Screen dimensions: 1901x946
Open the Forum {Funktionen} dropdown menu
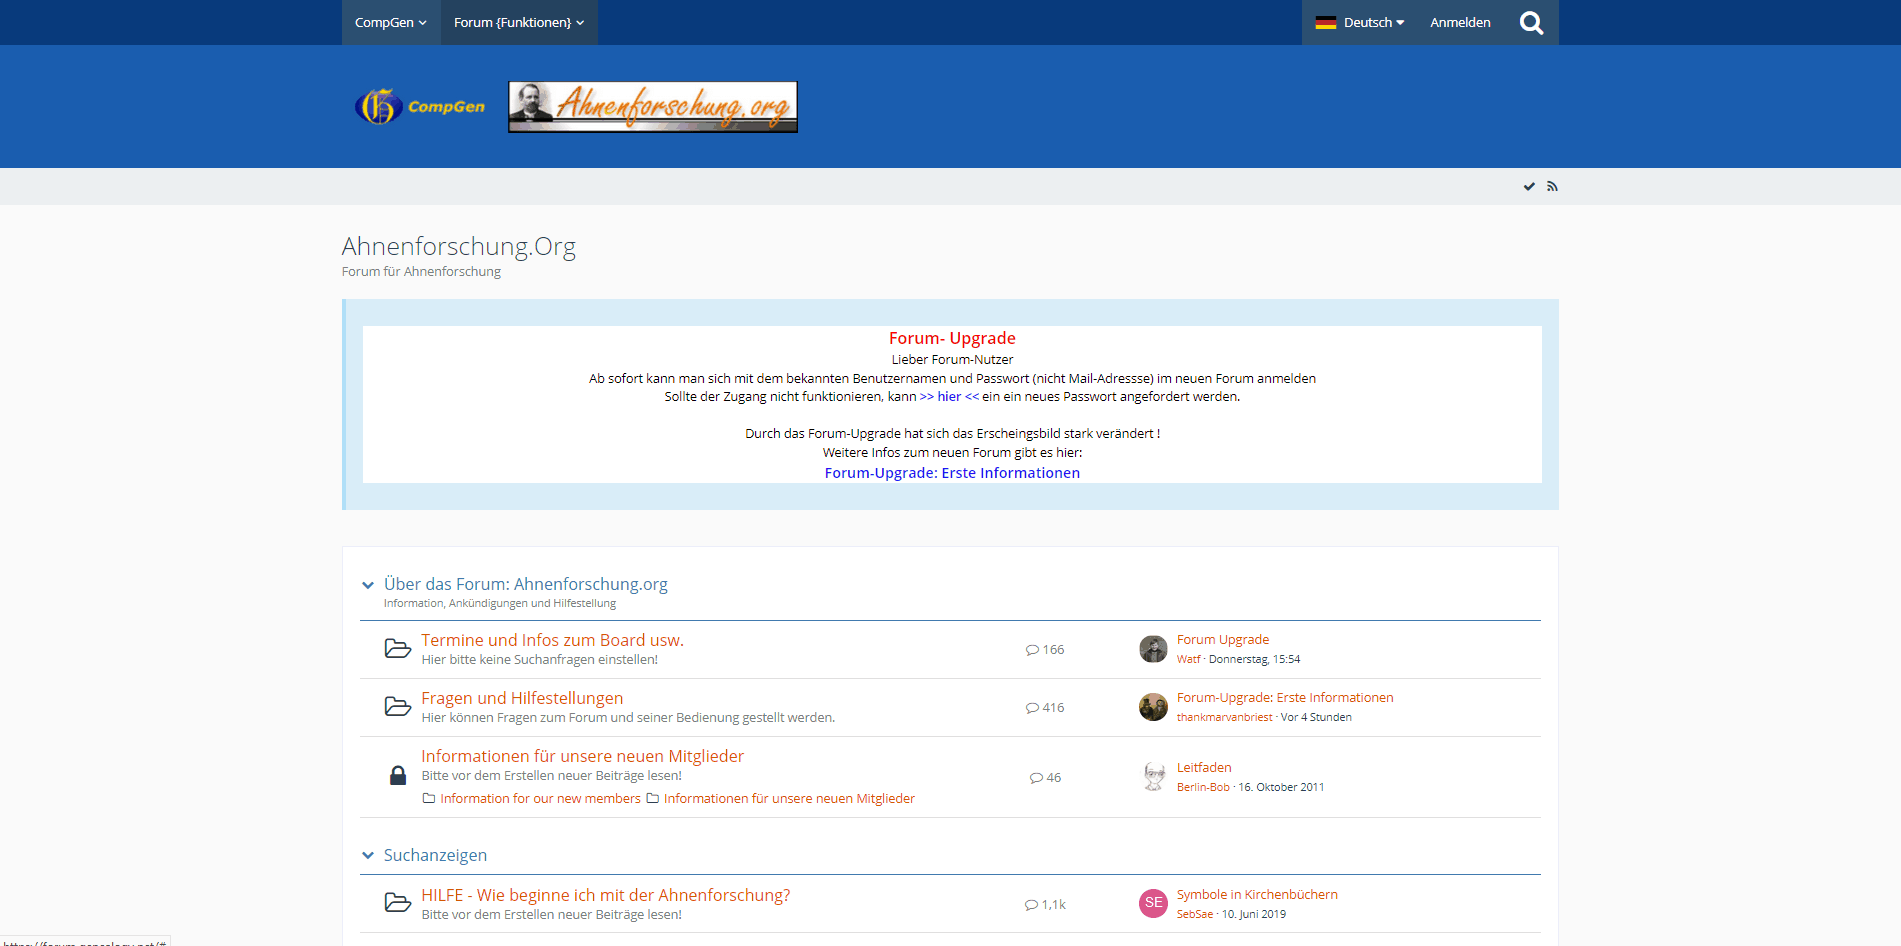519,22
